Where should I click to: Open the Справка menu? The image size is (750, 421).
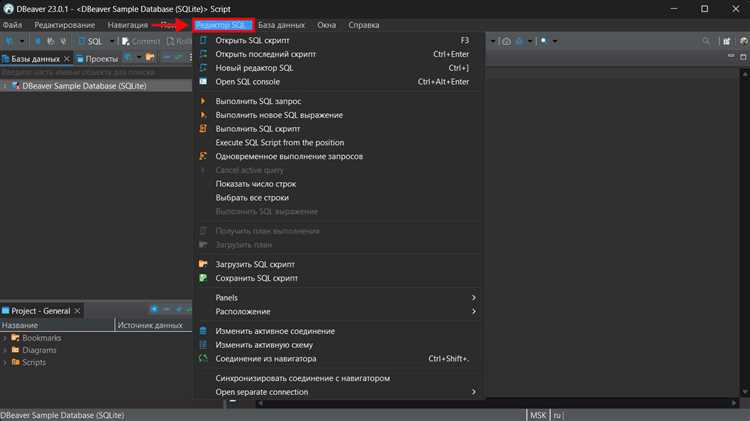[x=364, y=25]
